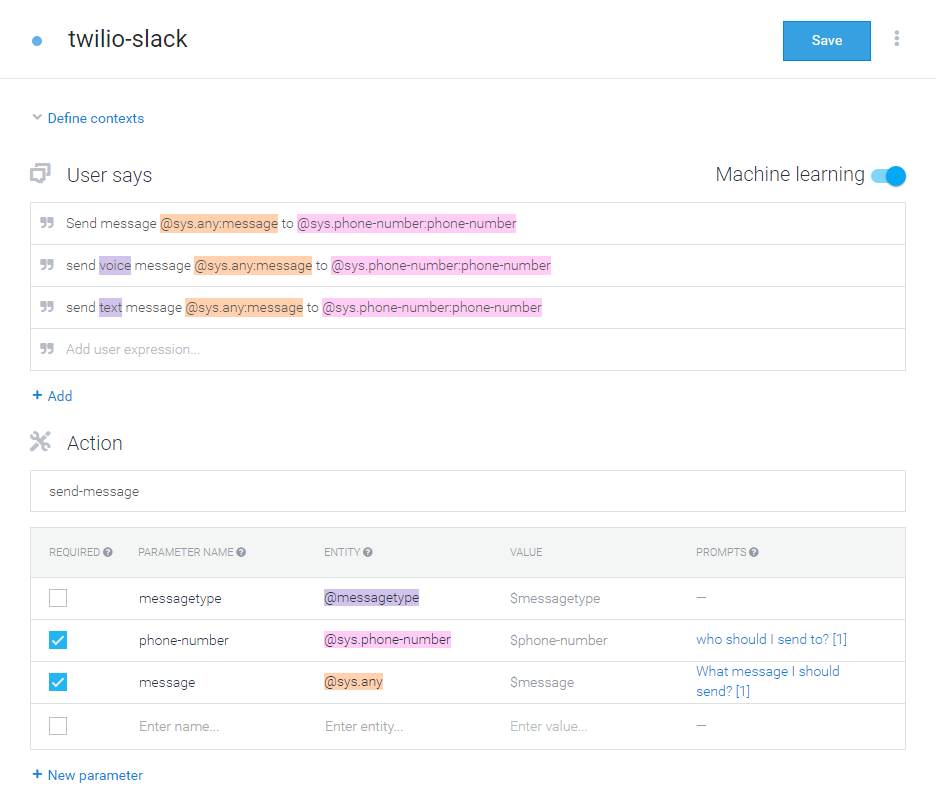Uncheck required box for message parameter
936x792 pixels.
[x=58, y=682]
